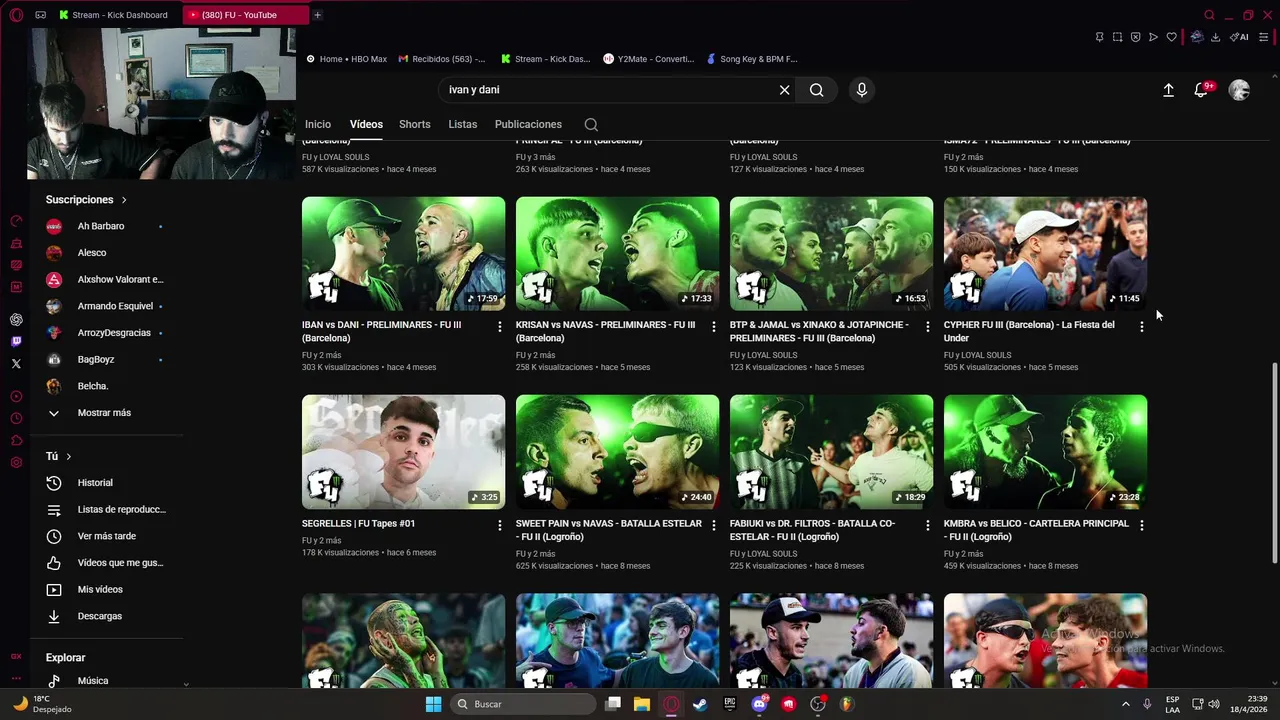Click the YouTube search magnifier button
This screenshot has width=1280, height=720.
pos(817,90)
